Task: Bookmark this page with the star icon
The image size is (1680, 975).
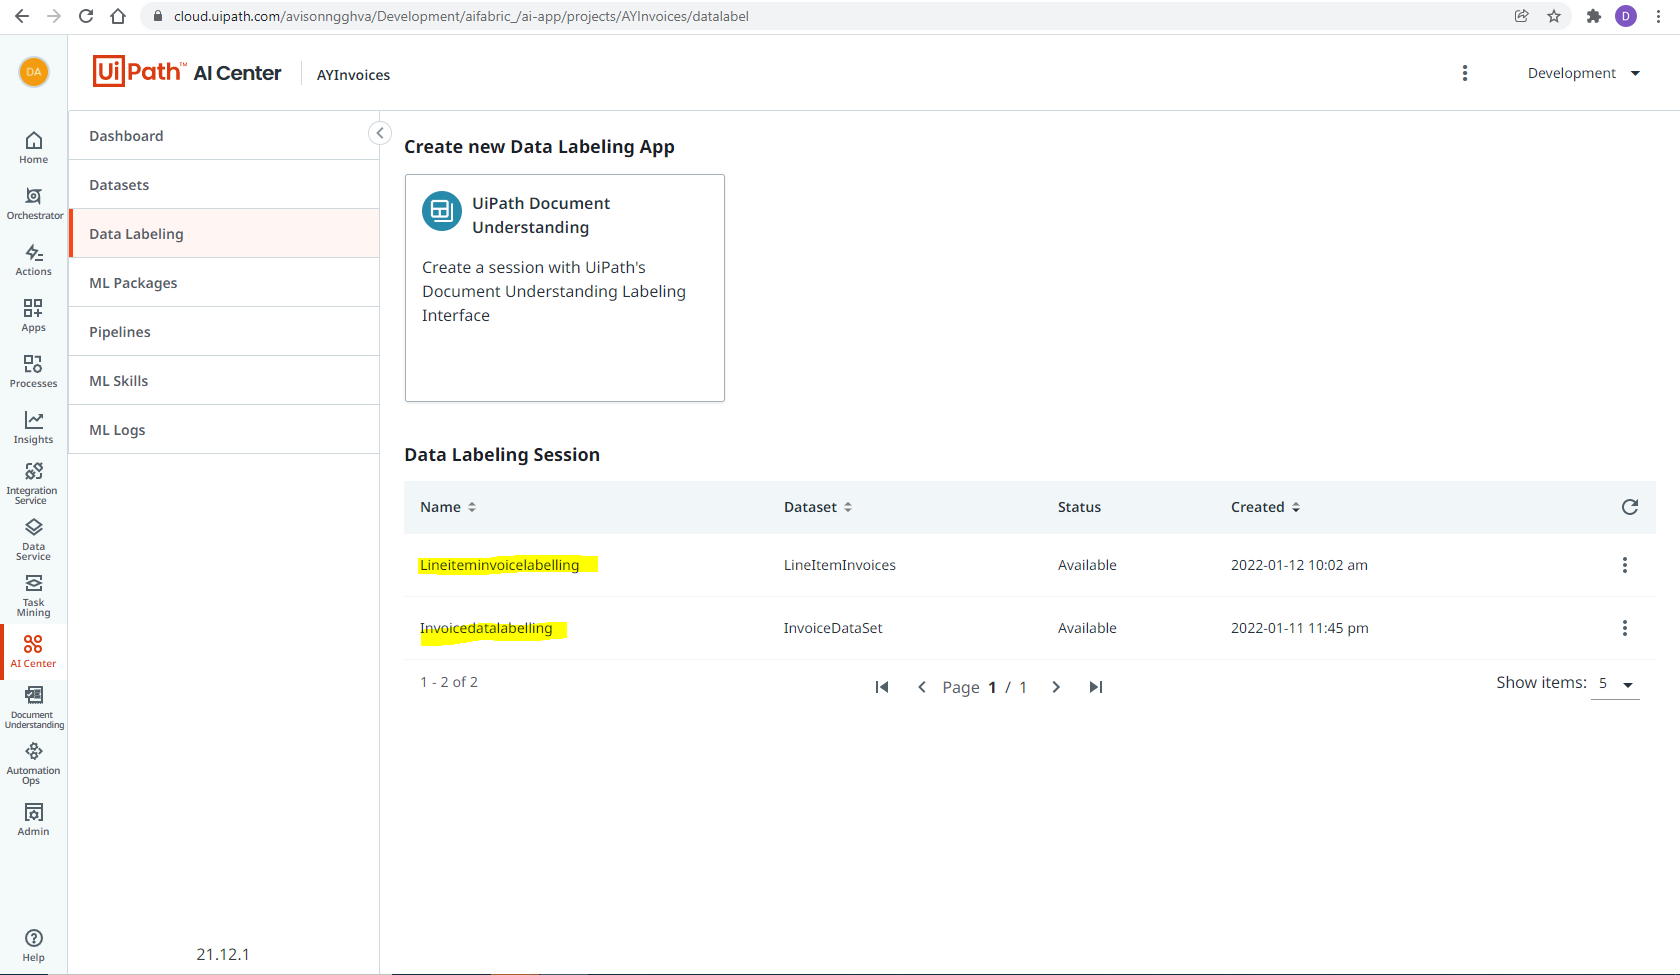Action: pos(1554,16)
